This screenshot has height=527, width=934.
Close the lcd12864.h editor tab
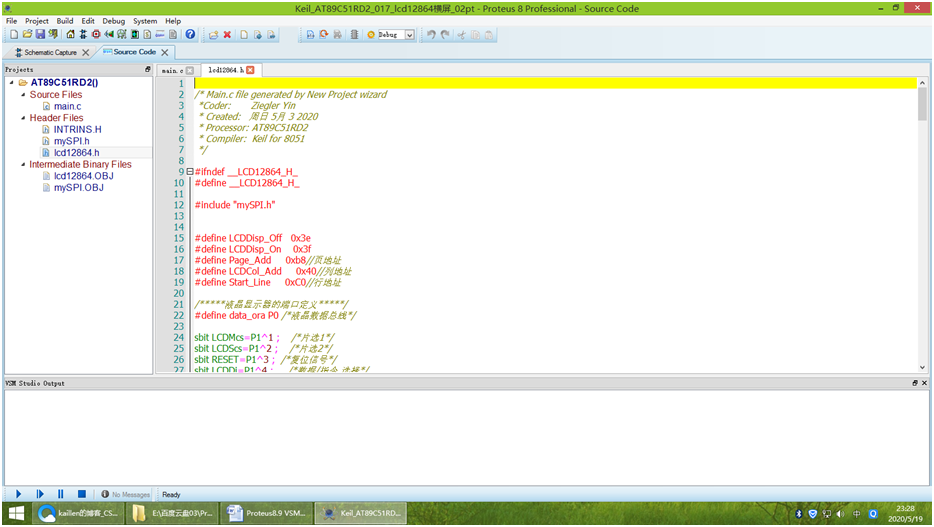tap(250, 70)
